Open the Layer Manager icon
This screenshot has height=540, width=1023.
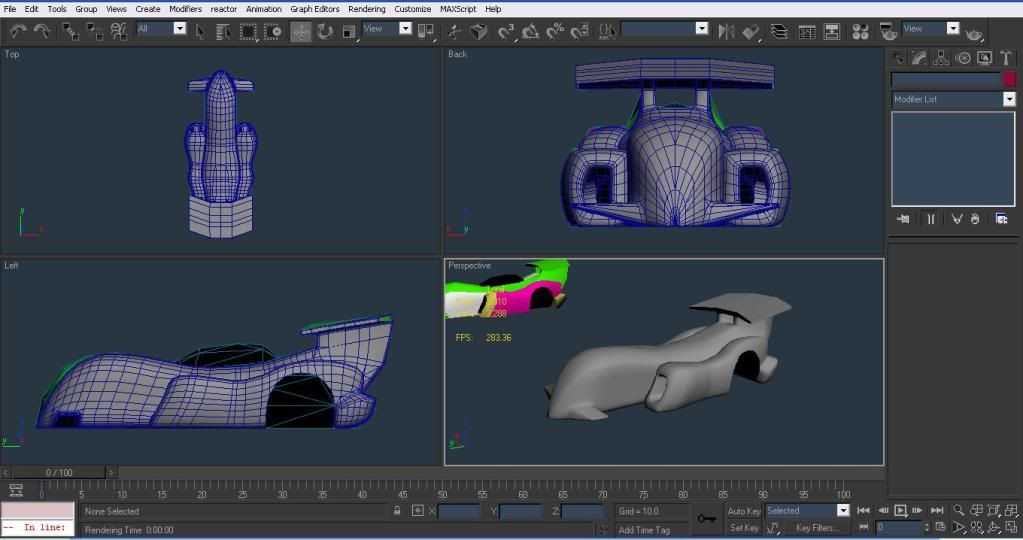[779, 31]
